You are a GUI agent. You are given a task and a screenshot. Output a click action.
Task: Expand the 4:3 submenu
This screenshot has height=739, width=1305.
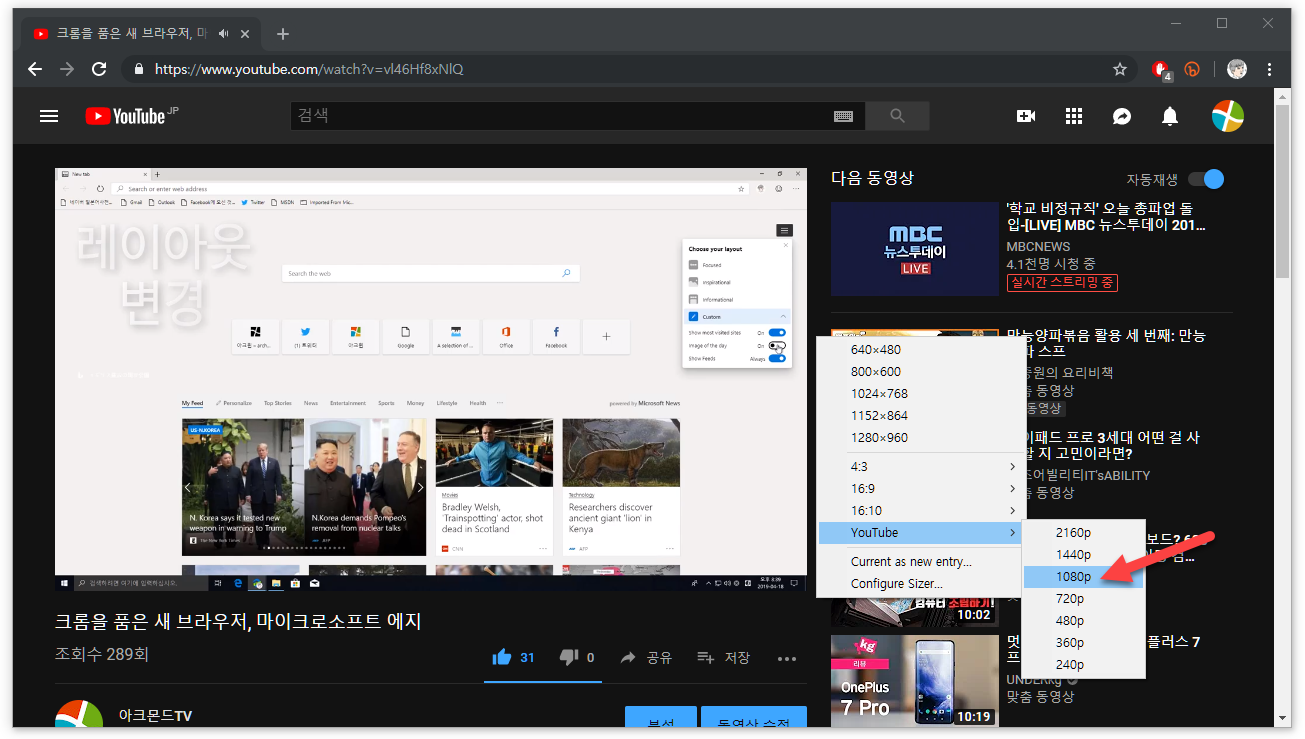pos(919,467)
